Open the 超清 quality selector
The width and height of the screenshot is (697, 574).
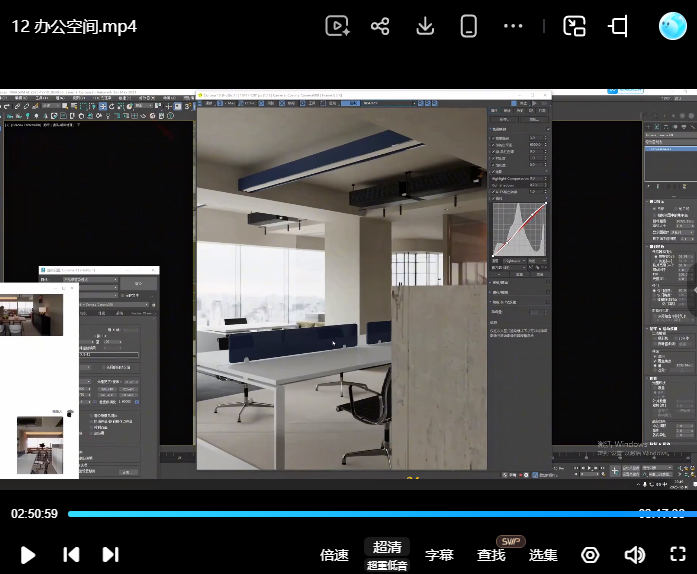(387, 547)
